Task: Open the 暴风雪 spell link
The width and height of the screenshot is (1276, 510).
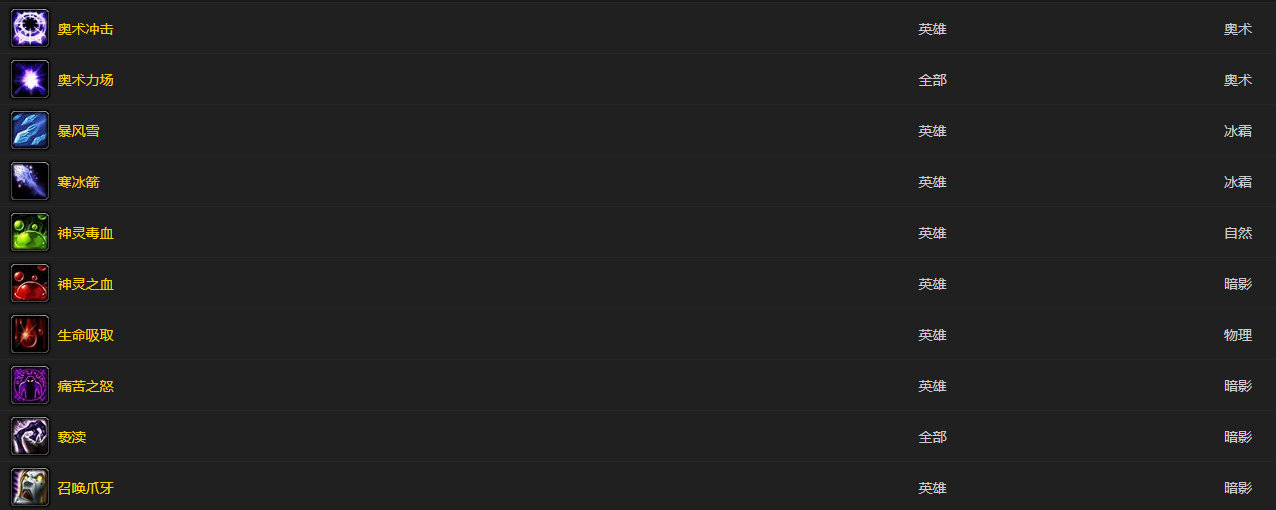Action: (78, 131)
